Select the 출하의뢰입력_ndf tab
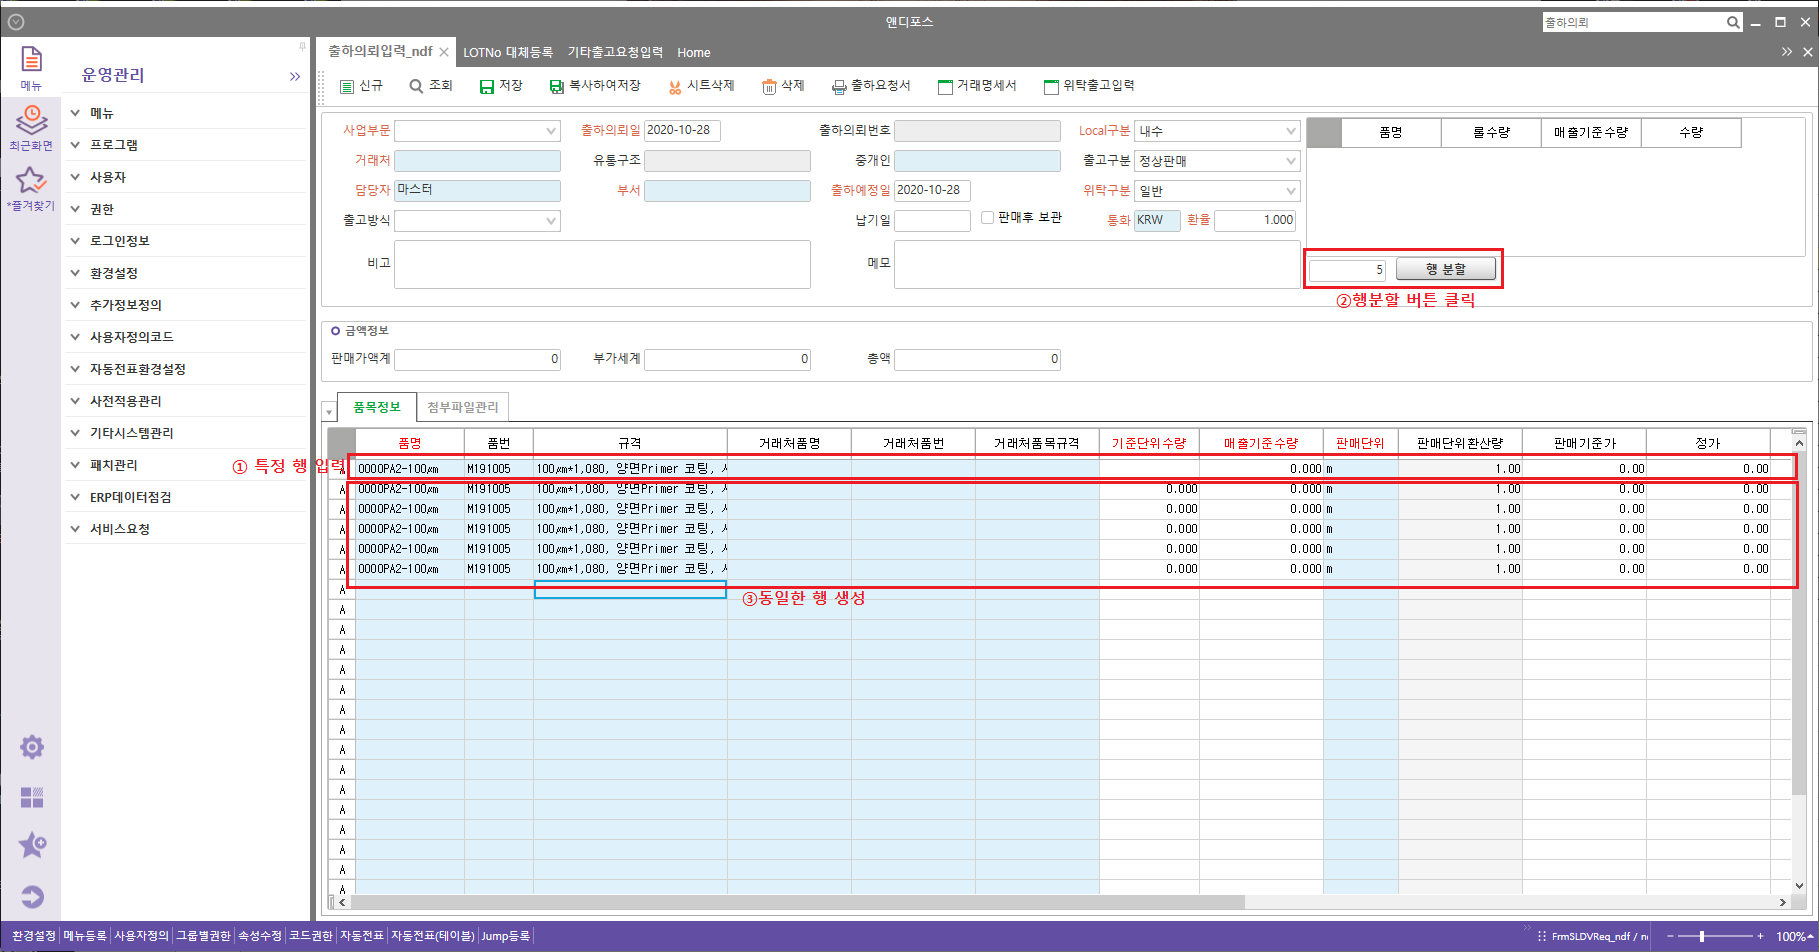This screenshot has width=1819, height=952. click(380, 51)
